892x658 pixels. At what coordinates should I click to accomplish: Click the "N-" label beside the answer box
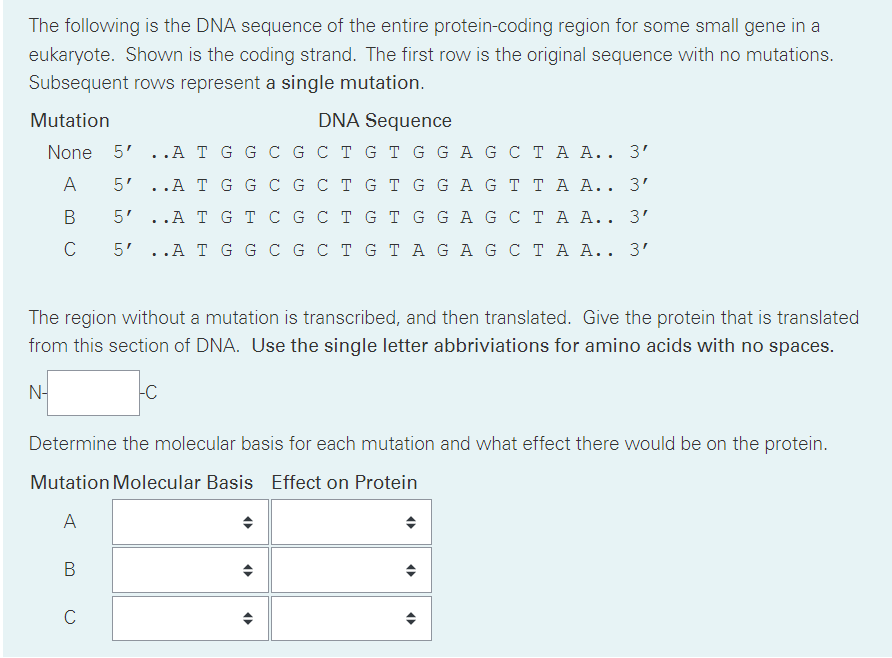pyautogui.click(x=38, y=392)
